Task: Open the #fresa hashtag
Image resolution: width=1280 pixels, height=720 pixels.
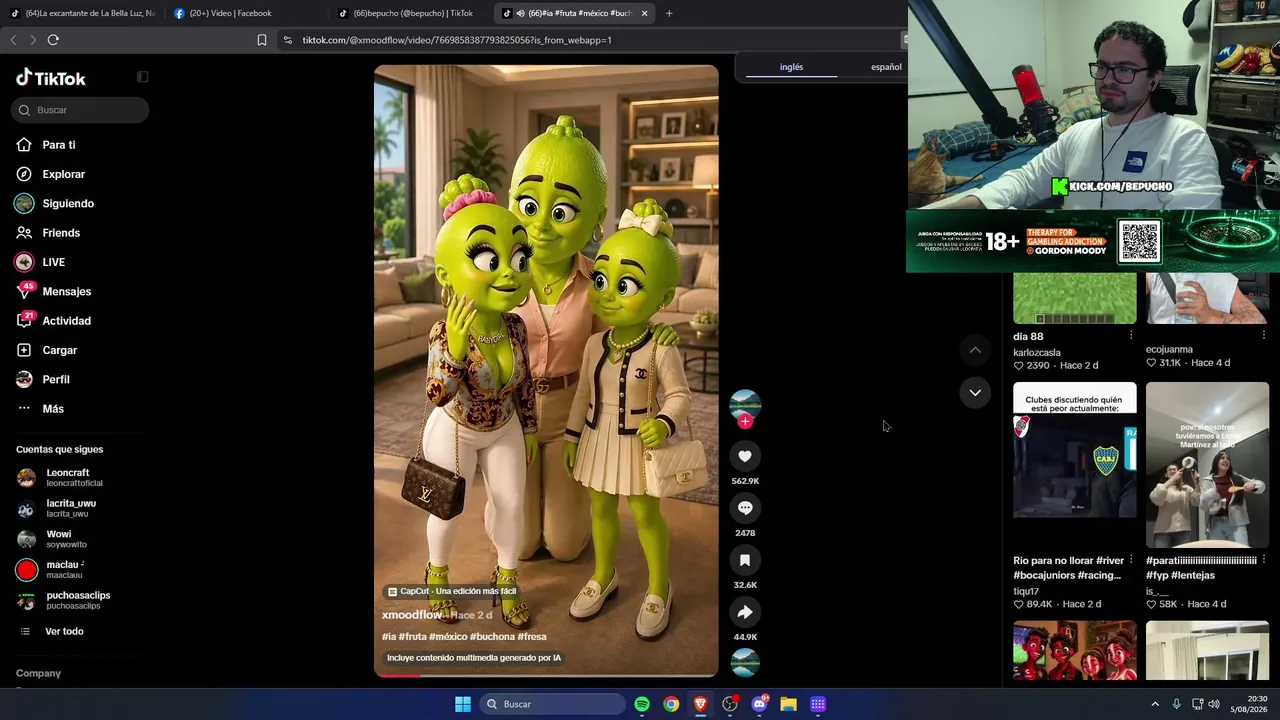Action: tap(532, 637)
